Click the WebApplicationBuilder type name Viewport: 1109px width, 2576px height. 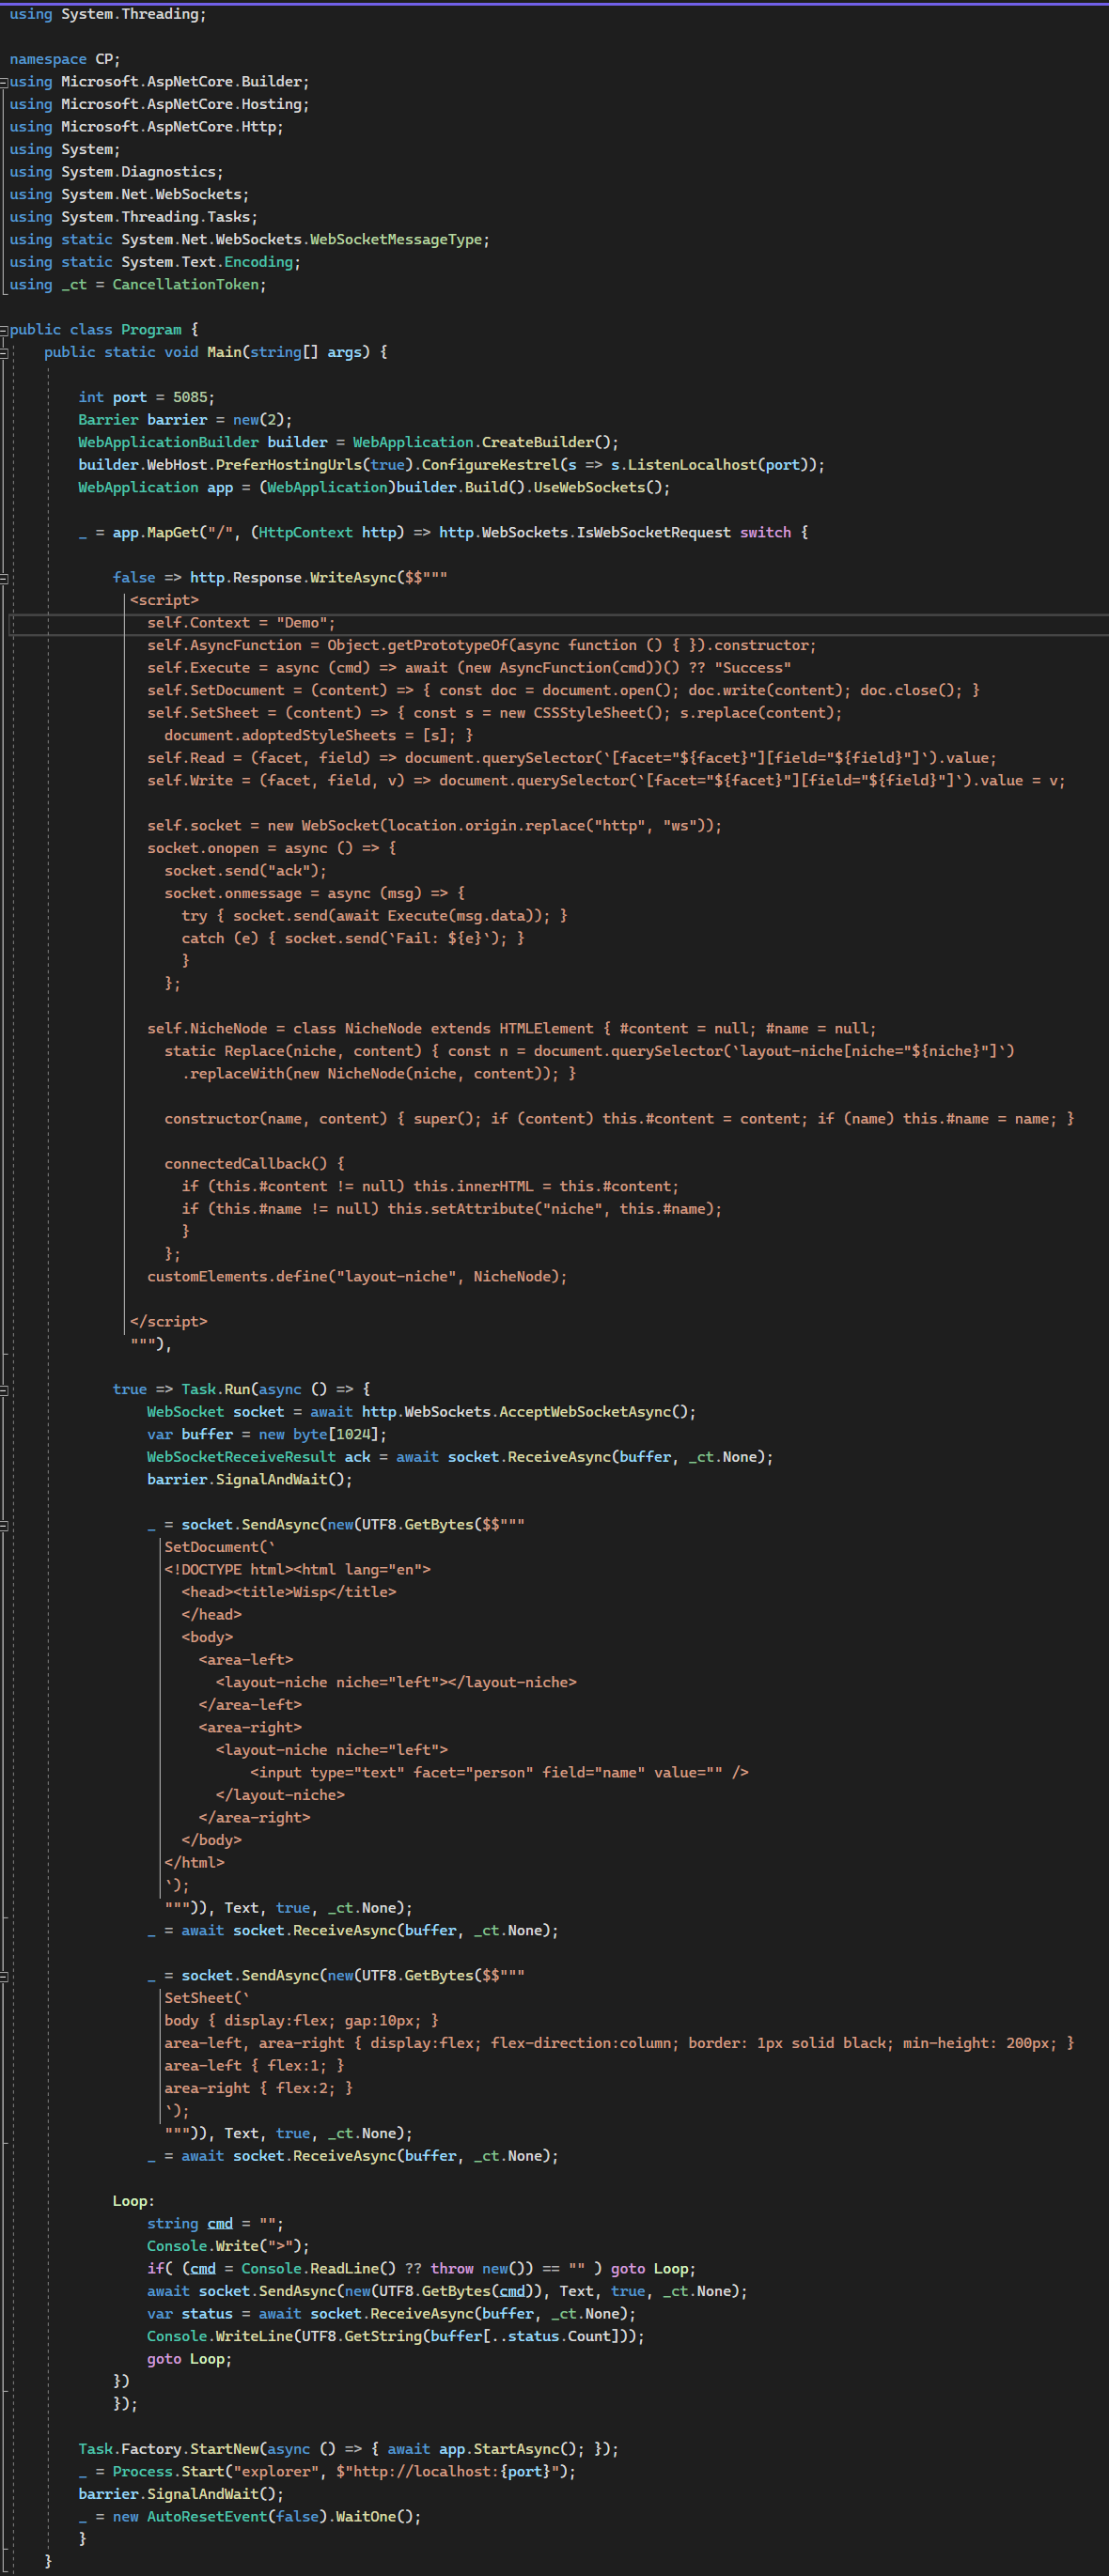[168, 442]
